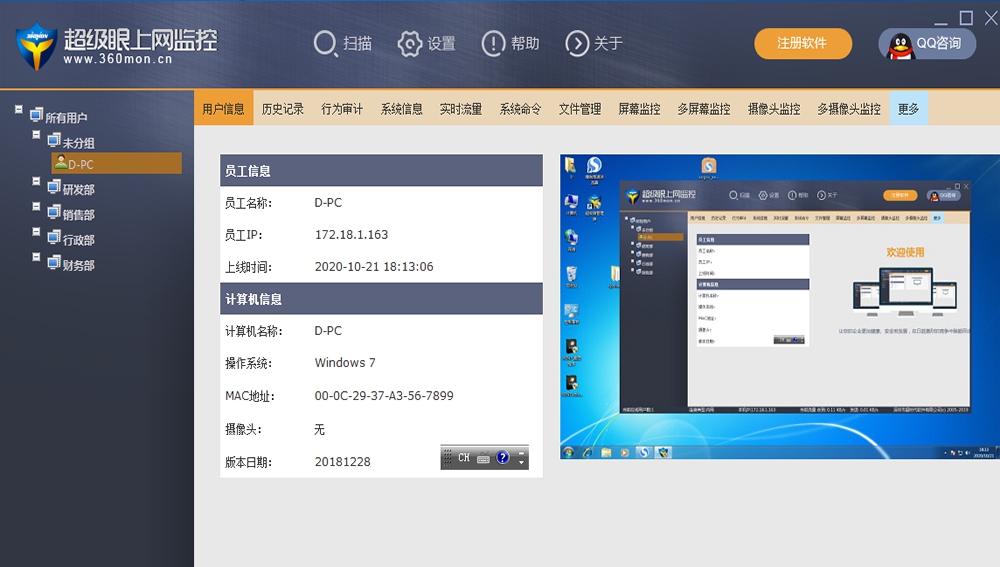Click the remote desktop screenshot preview
This screenshot has height=567, width=1000.
click(780, 307)
